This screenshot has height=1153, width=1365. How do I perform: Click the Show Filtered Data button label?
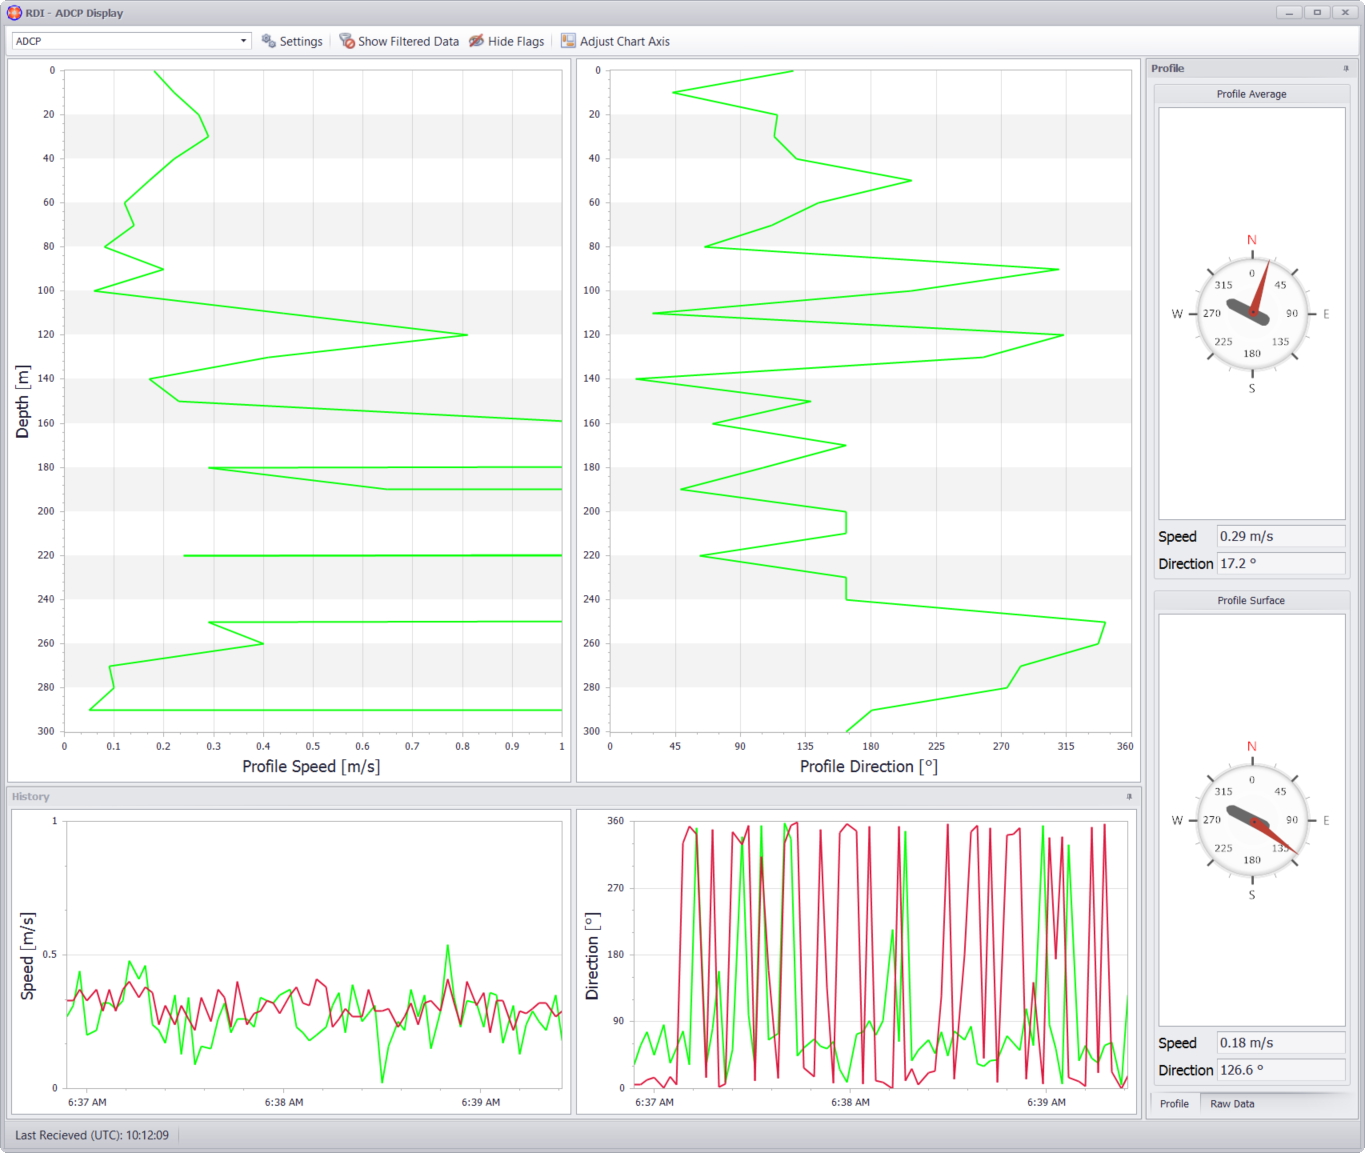click(408, 41)
